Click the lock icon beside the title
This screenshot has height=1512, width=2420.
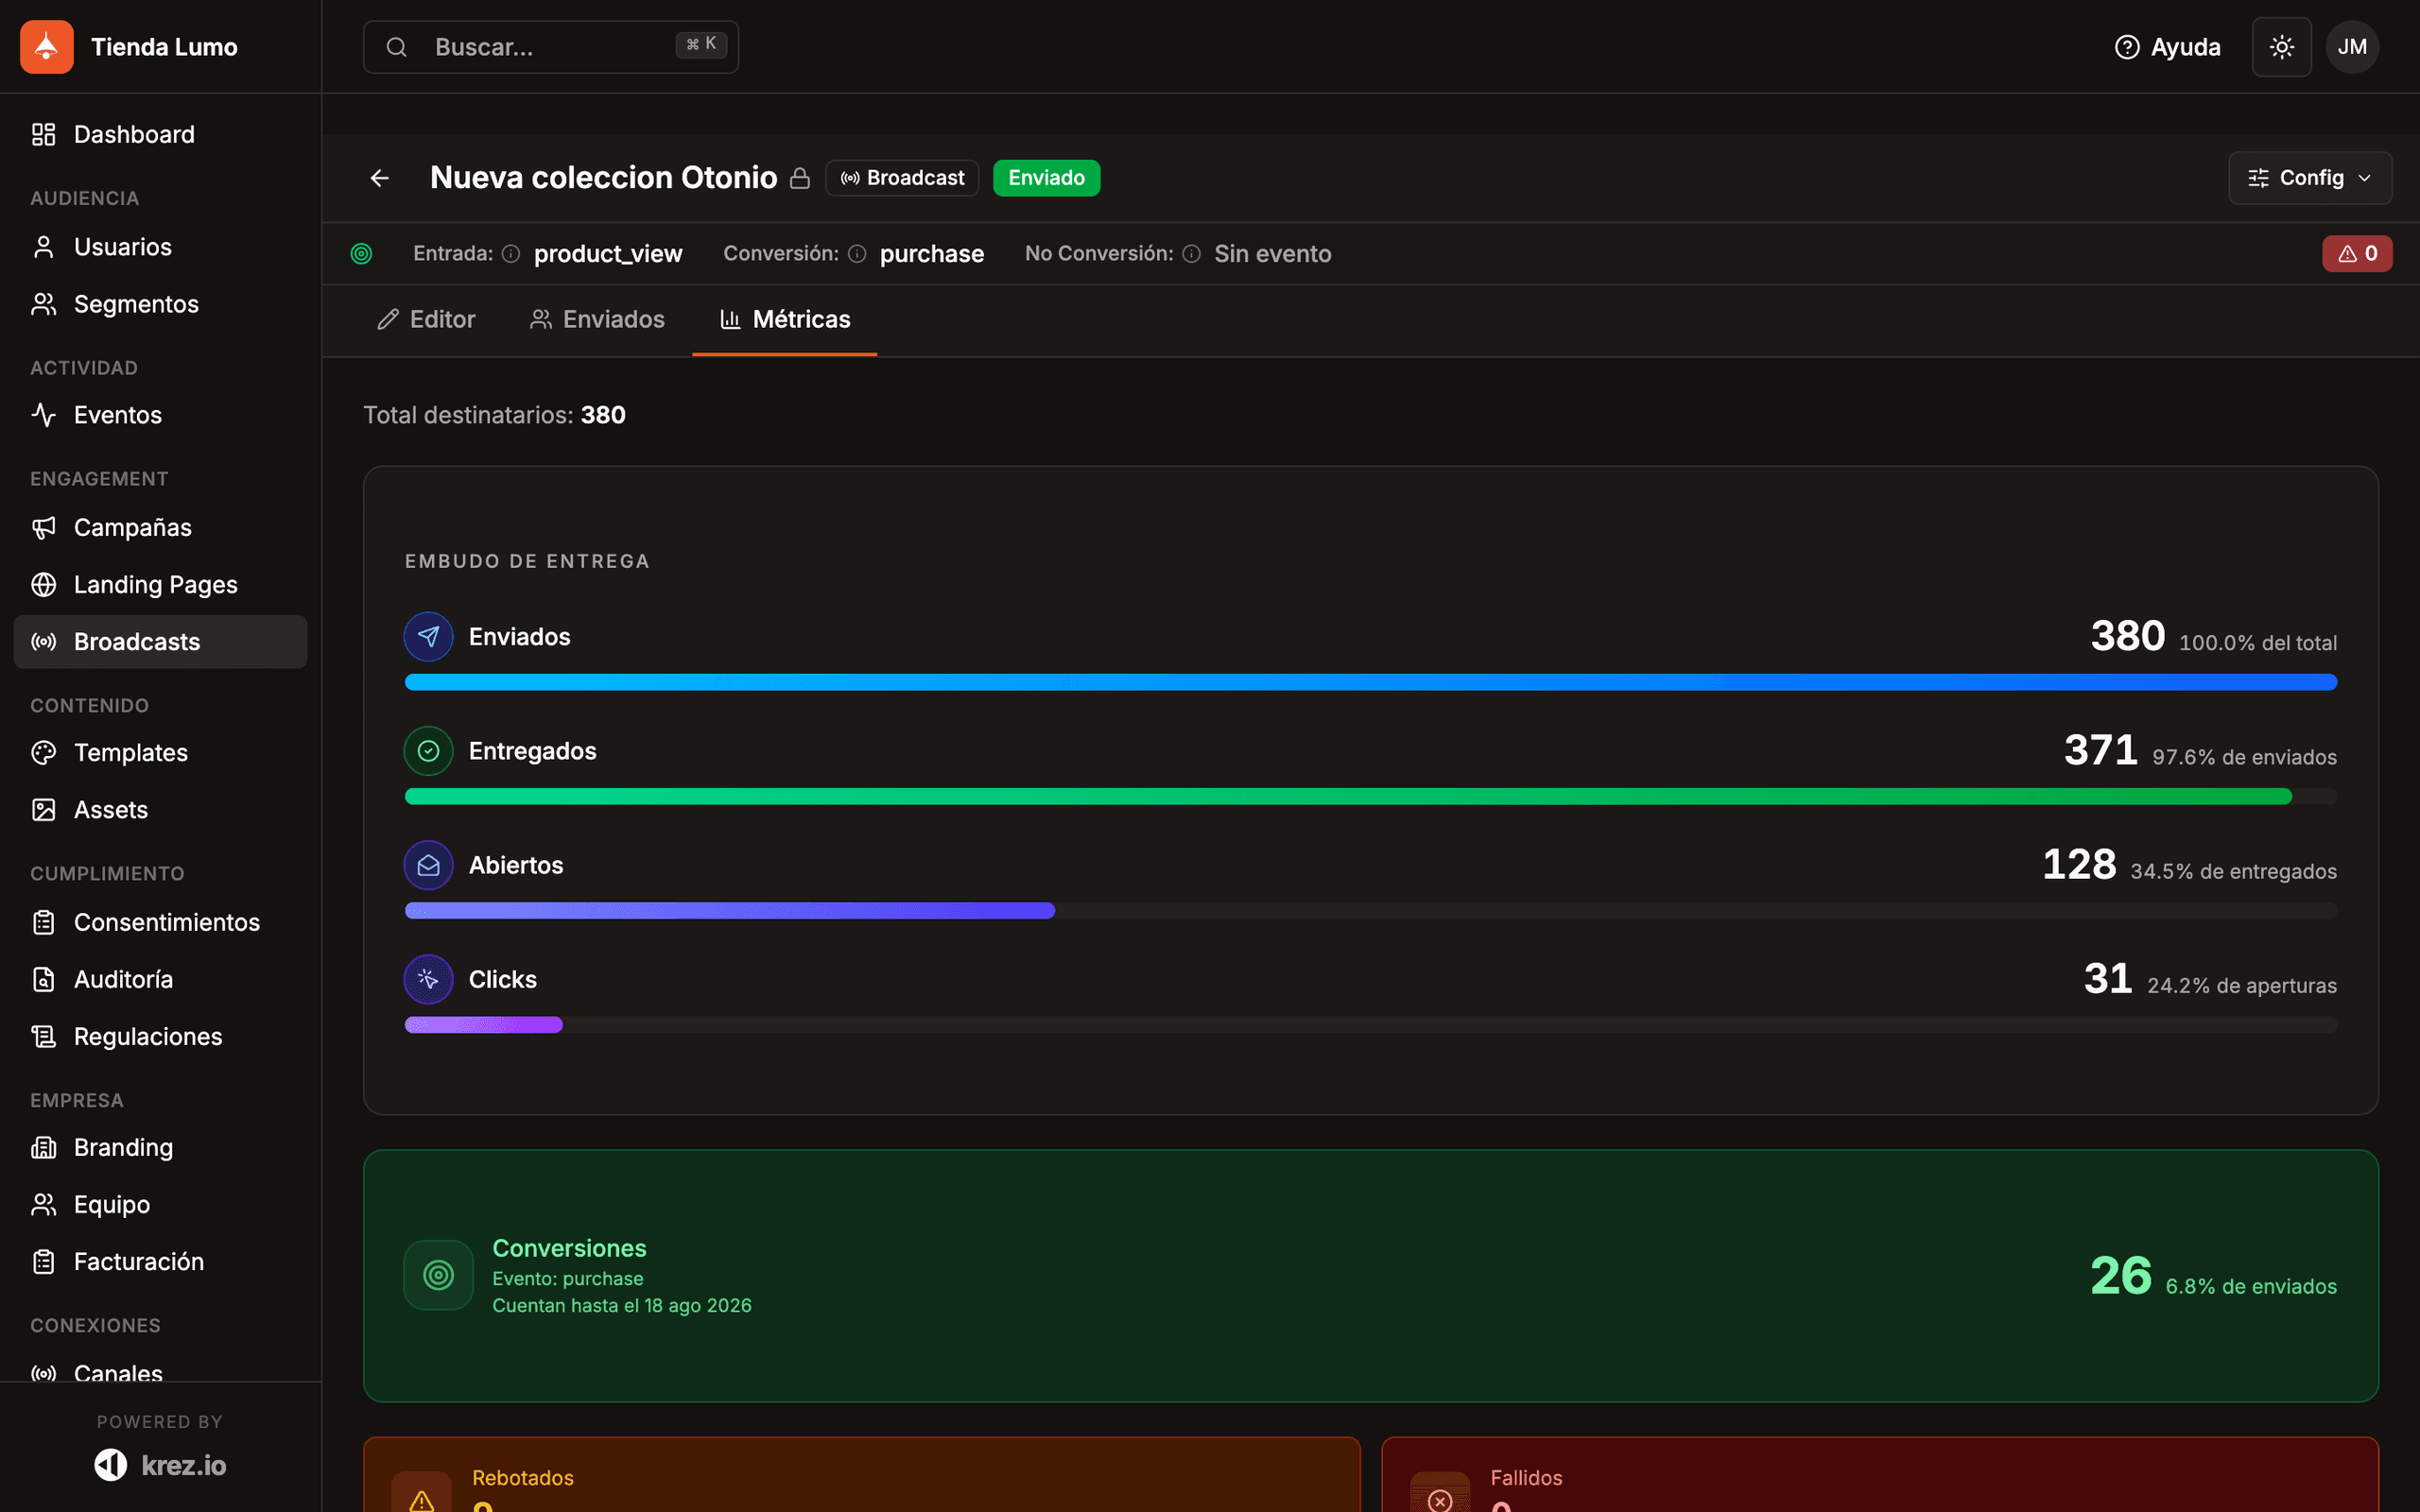pyautogui.click(x=800, y=178)
